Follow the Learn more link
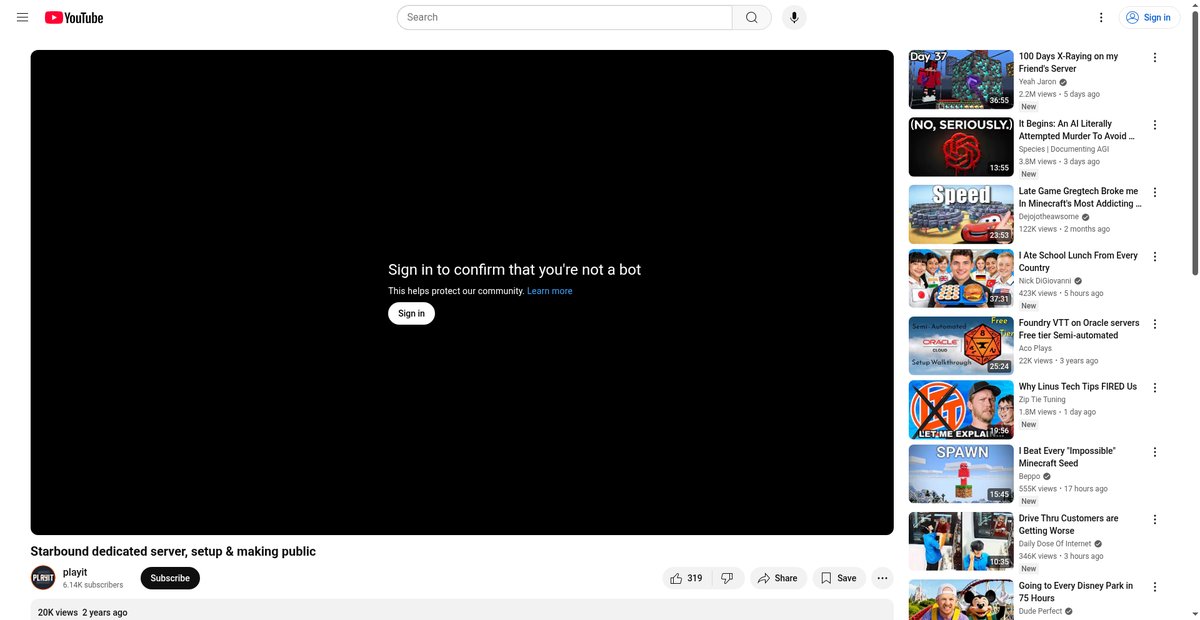Screen dimensions: 1200x620 550,291
